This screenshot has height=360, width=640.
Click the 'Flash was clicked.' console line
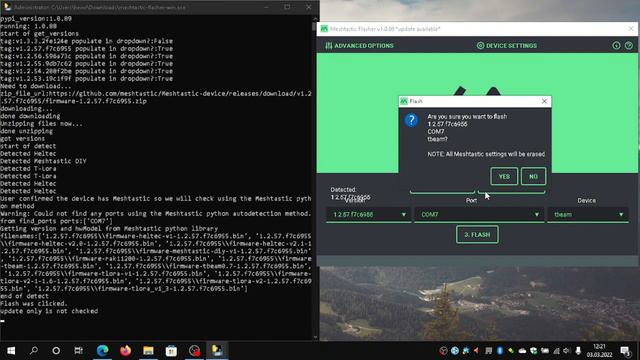(x=33, y=304)
